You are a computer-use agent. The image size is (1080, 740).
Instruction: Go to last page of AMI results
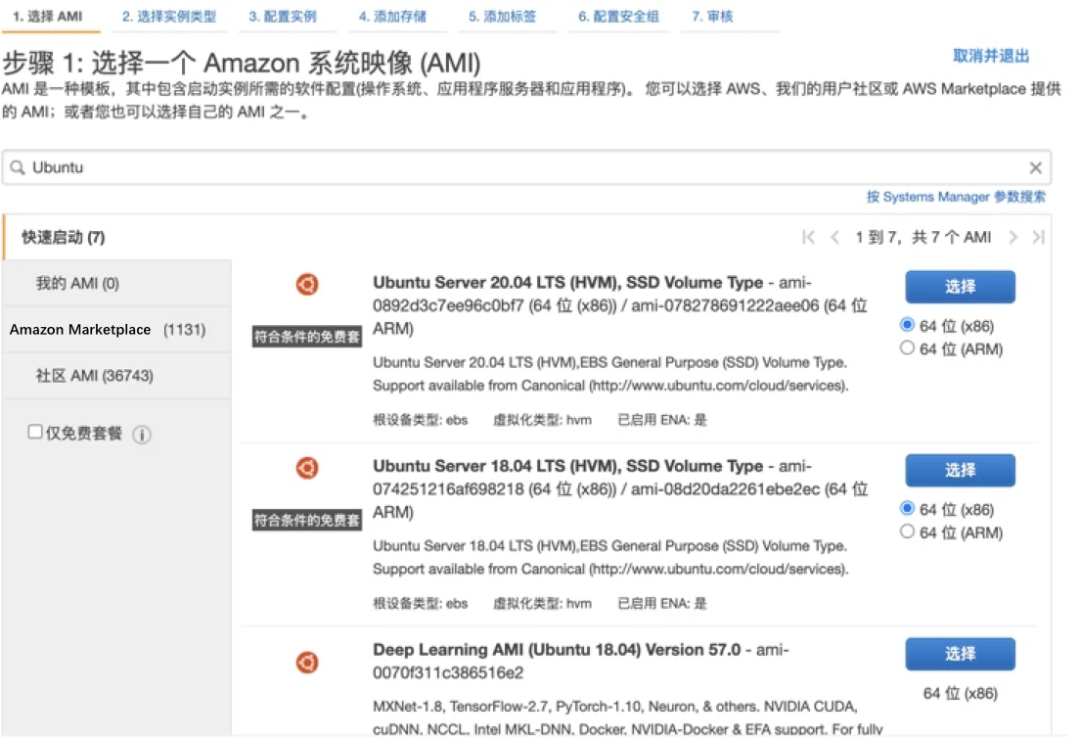click(1039, 238)
